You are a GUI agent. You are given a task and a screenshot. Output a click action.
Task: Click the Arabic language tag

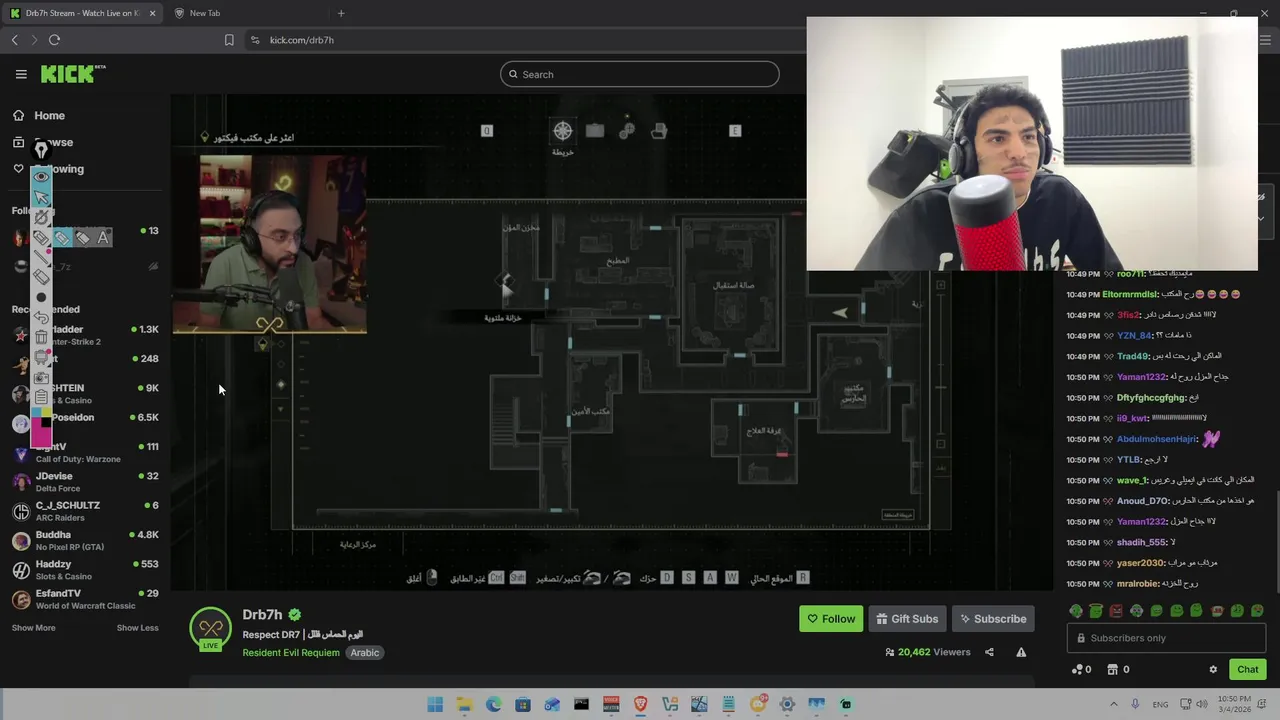pos(364,653)
